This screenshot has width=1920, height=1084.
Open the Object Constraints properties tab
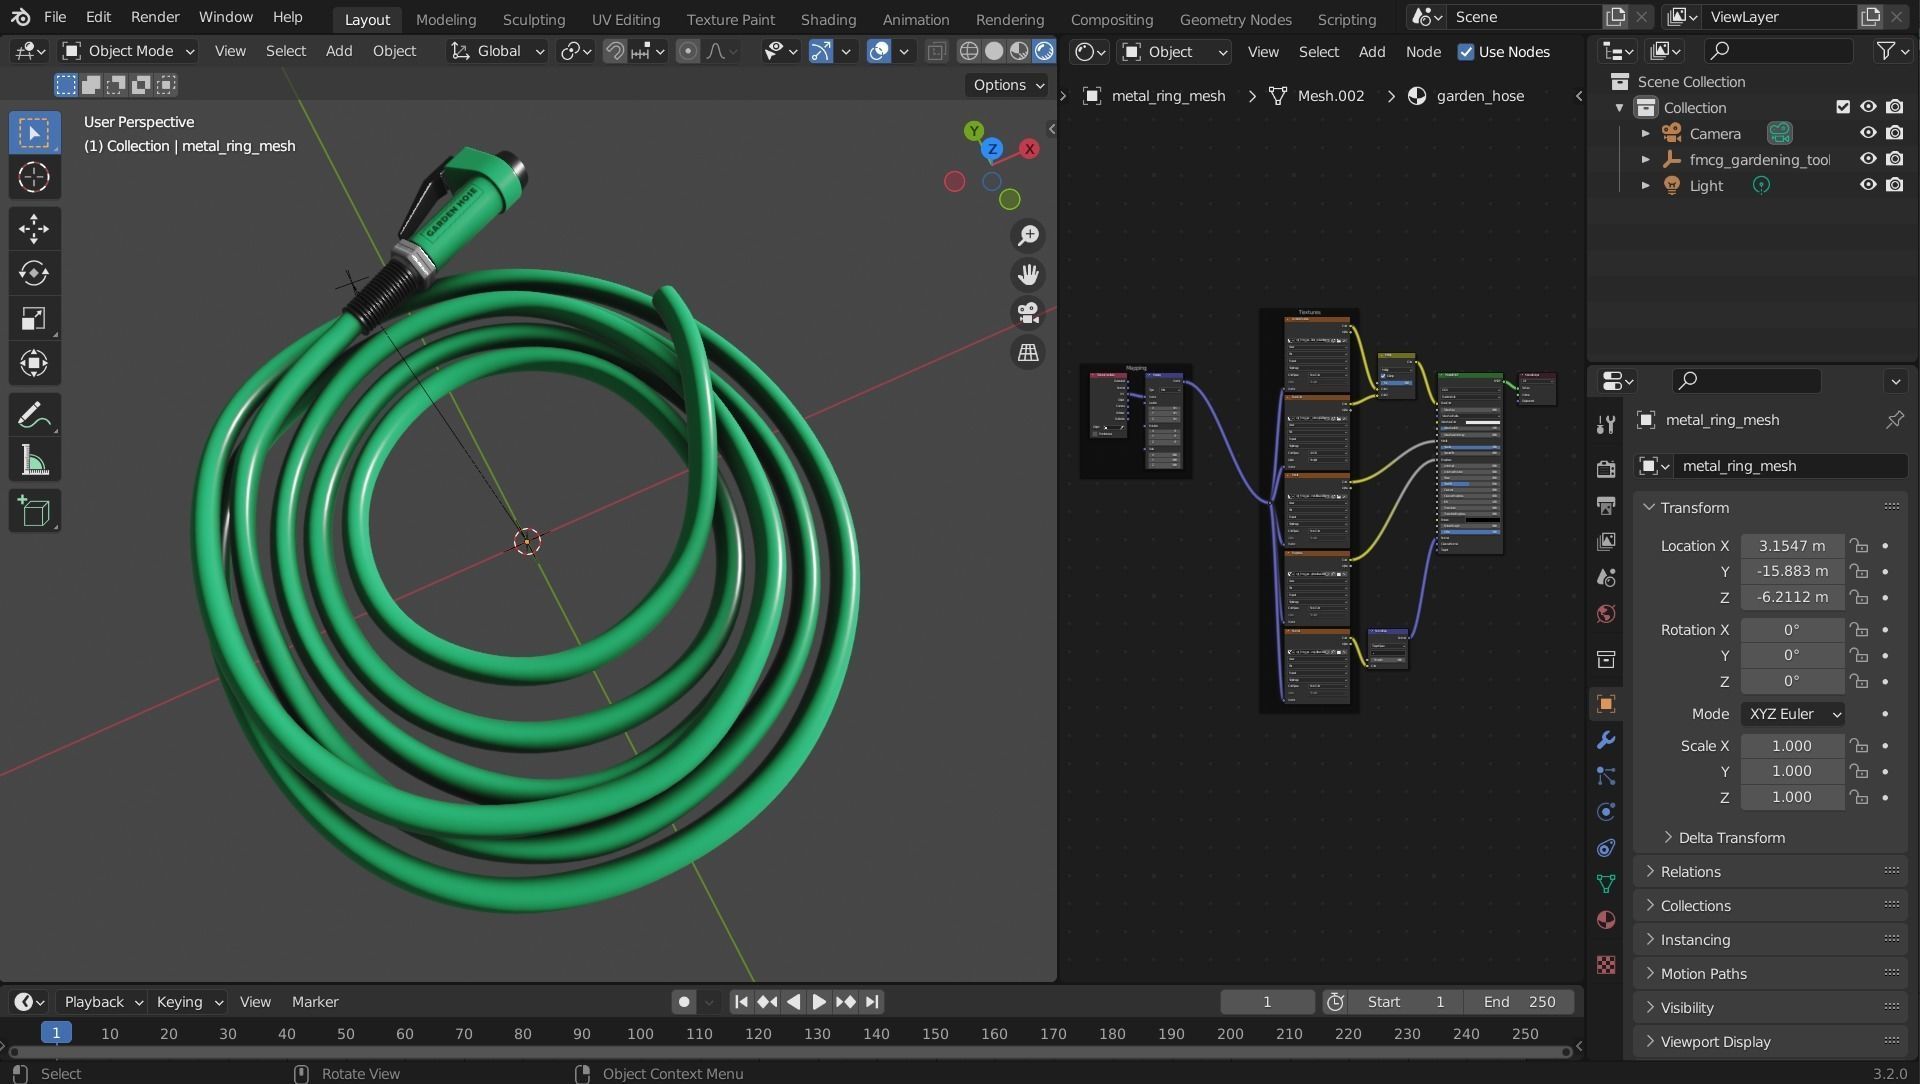click(1606, 848)
